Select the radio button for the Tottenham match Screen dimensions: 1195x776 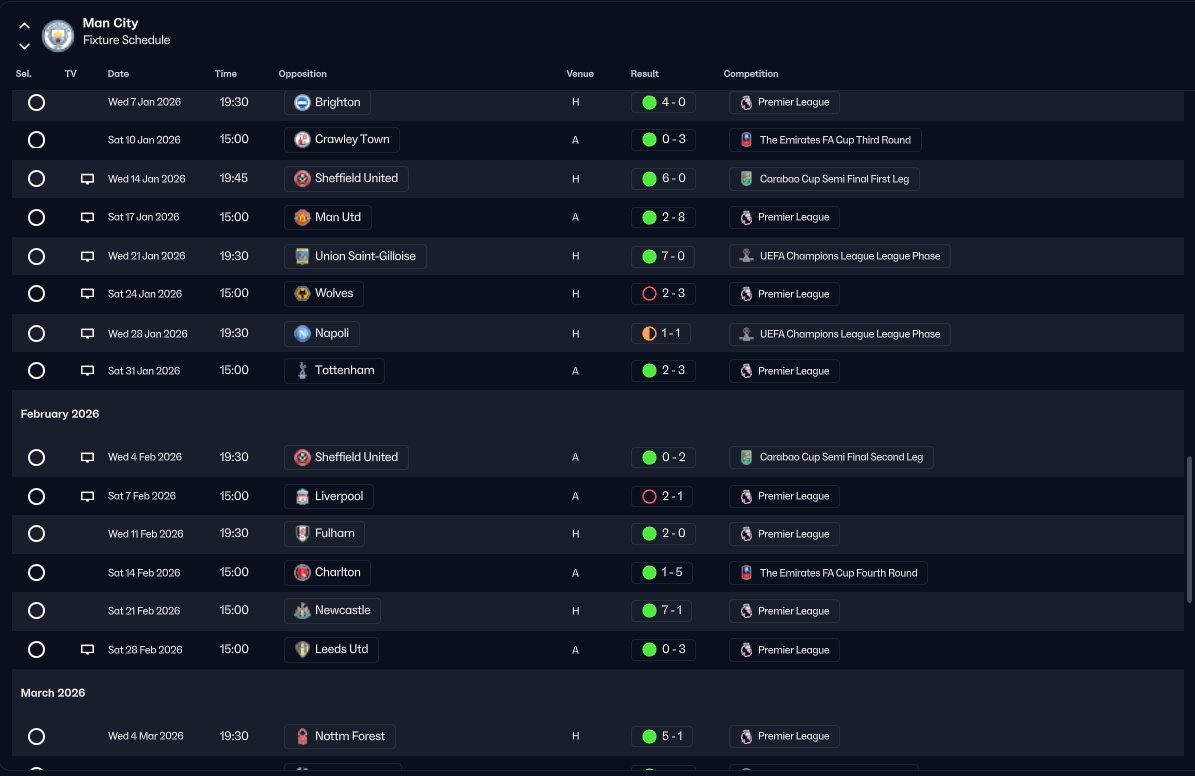tap(36, 371)
